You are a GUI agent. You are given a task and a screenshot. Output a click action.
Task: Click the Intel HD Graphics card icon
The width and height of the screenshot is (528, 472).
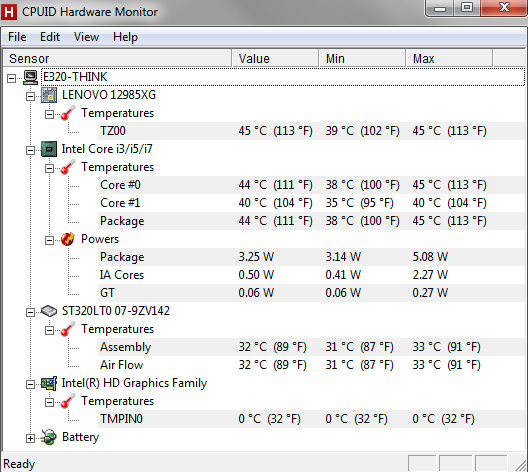coord(49,383)
